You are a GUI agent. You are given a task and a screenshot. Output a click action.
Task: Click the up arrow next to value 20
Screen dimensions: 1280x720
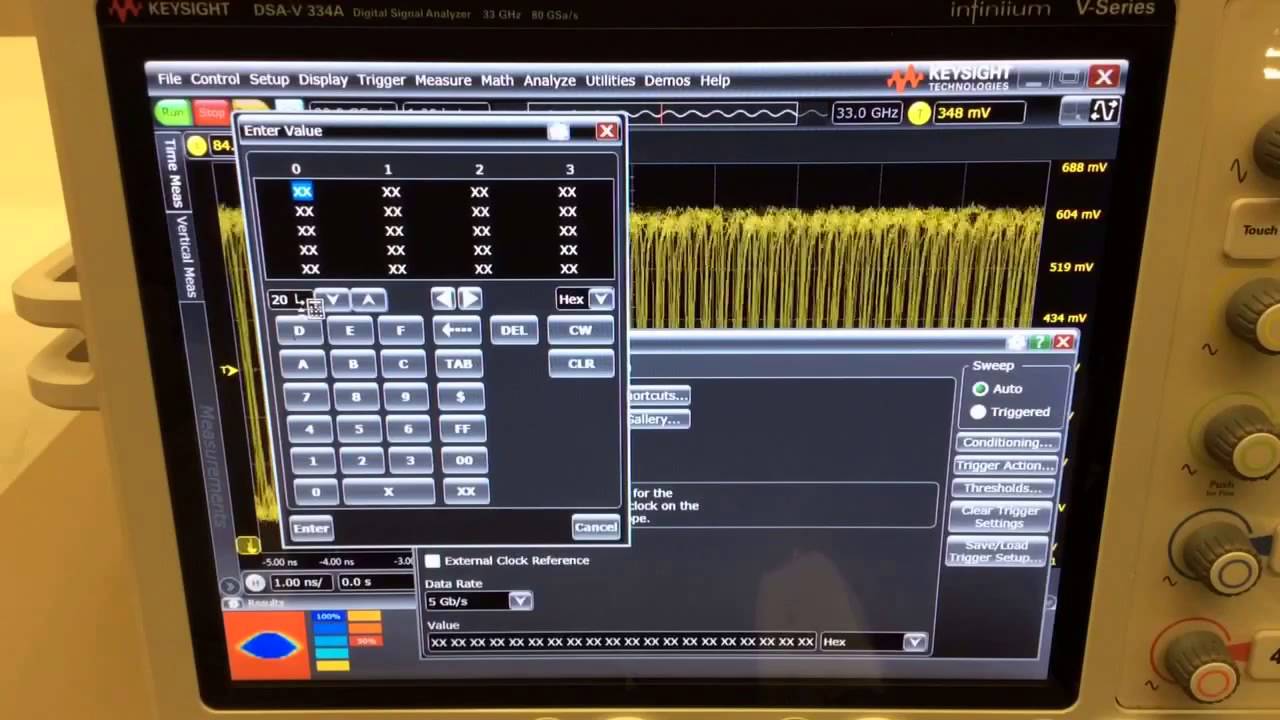(369, 299)
